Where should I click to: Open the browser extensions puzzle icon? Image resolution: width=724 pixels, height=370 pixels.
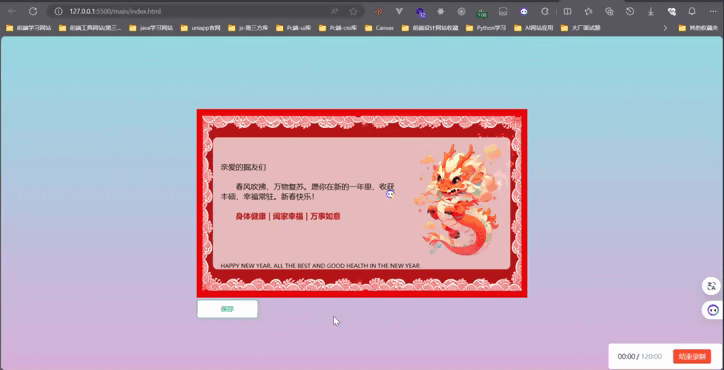[545, 12]
